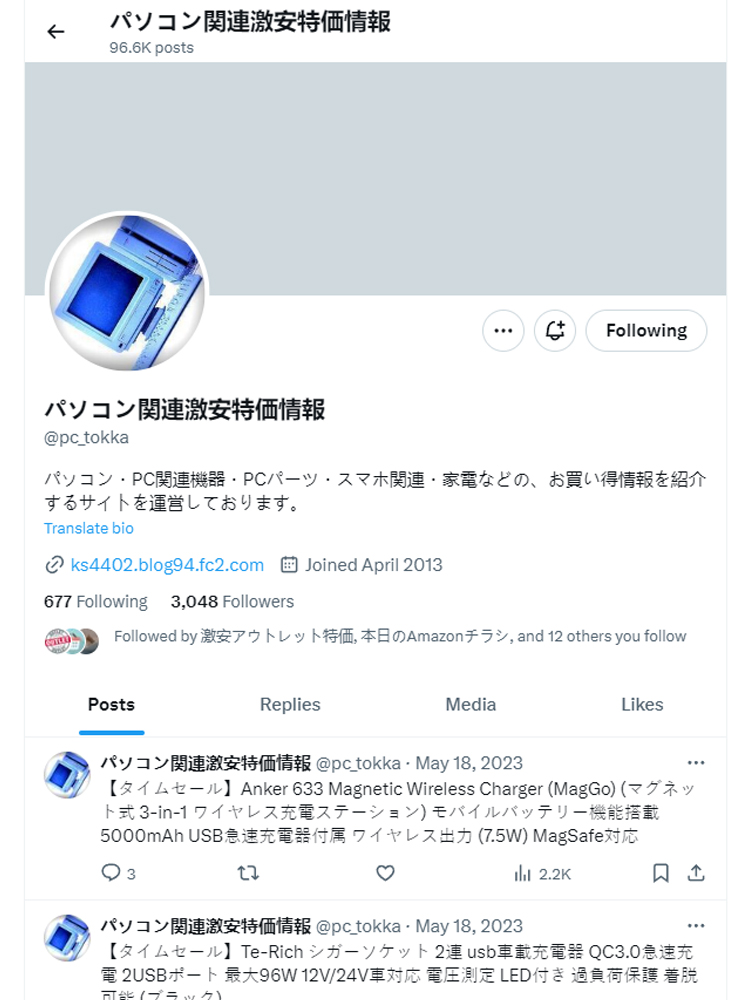
Task: View the 677 Following list
Action: tap(96, 601)
